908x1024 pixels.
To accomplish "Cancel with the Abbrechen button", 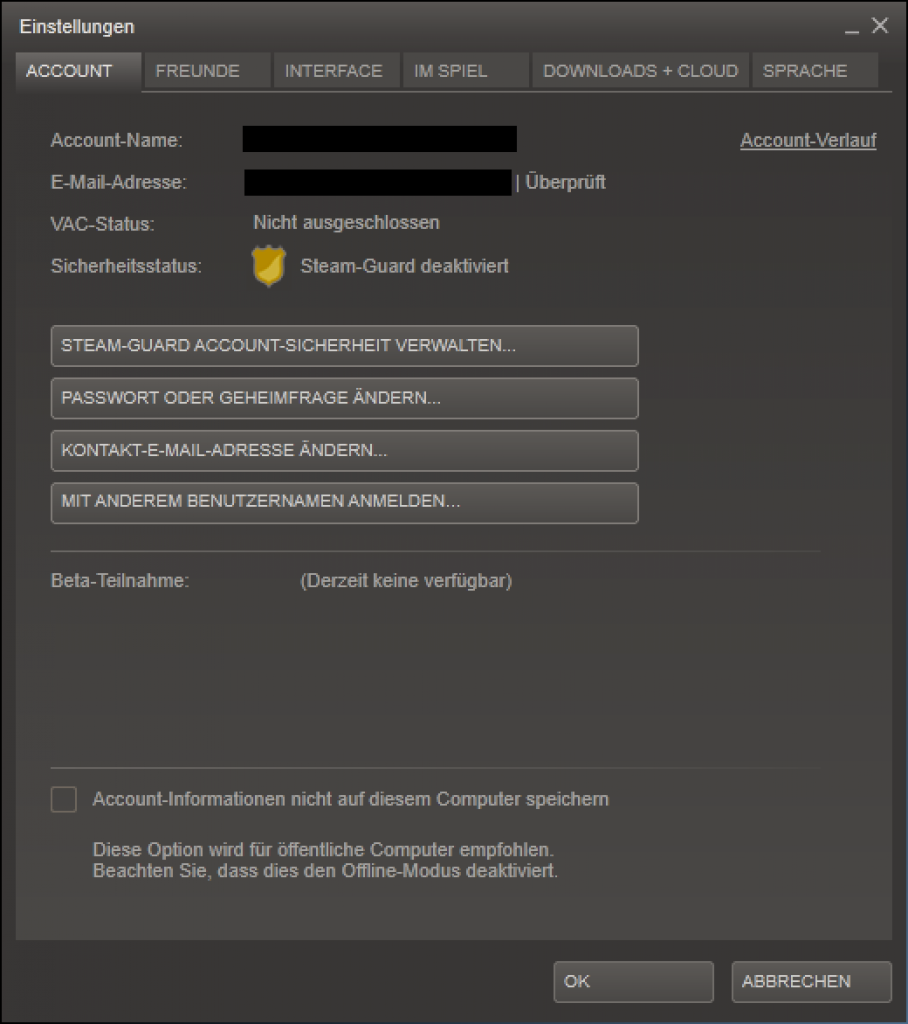I will (x=811, y=982).
